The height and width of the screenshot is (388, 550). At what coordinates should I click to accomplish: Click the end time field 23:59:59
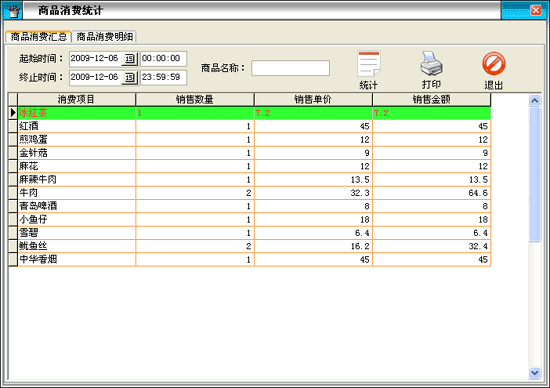pyautogui.click(x=163, y=78)
